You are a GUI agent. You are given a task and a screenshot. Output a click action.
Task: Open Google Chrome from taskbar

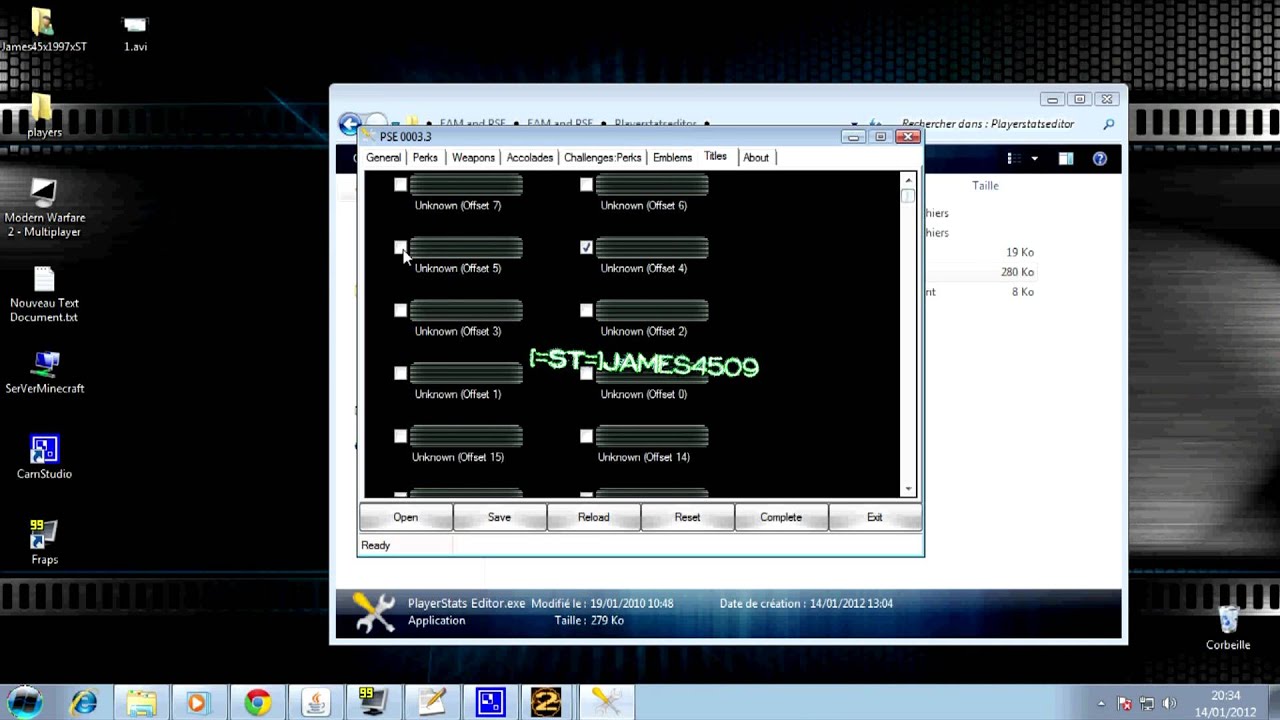pyautogui.click(x=257, y=703)
